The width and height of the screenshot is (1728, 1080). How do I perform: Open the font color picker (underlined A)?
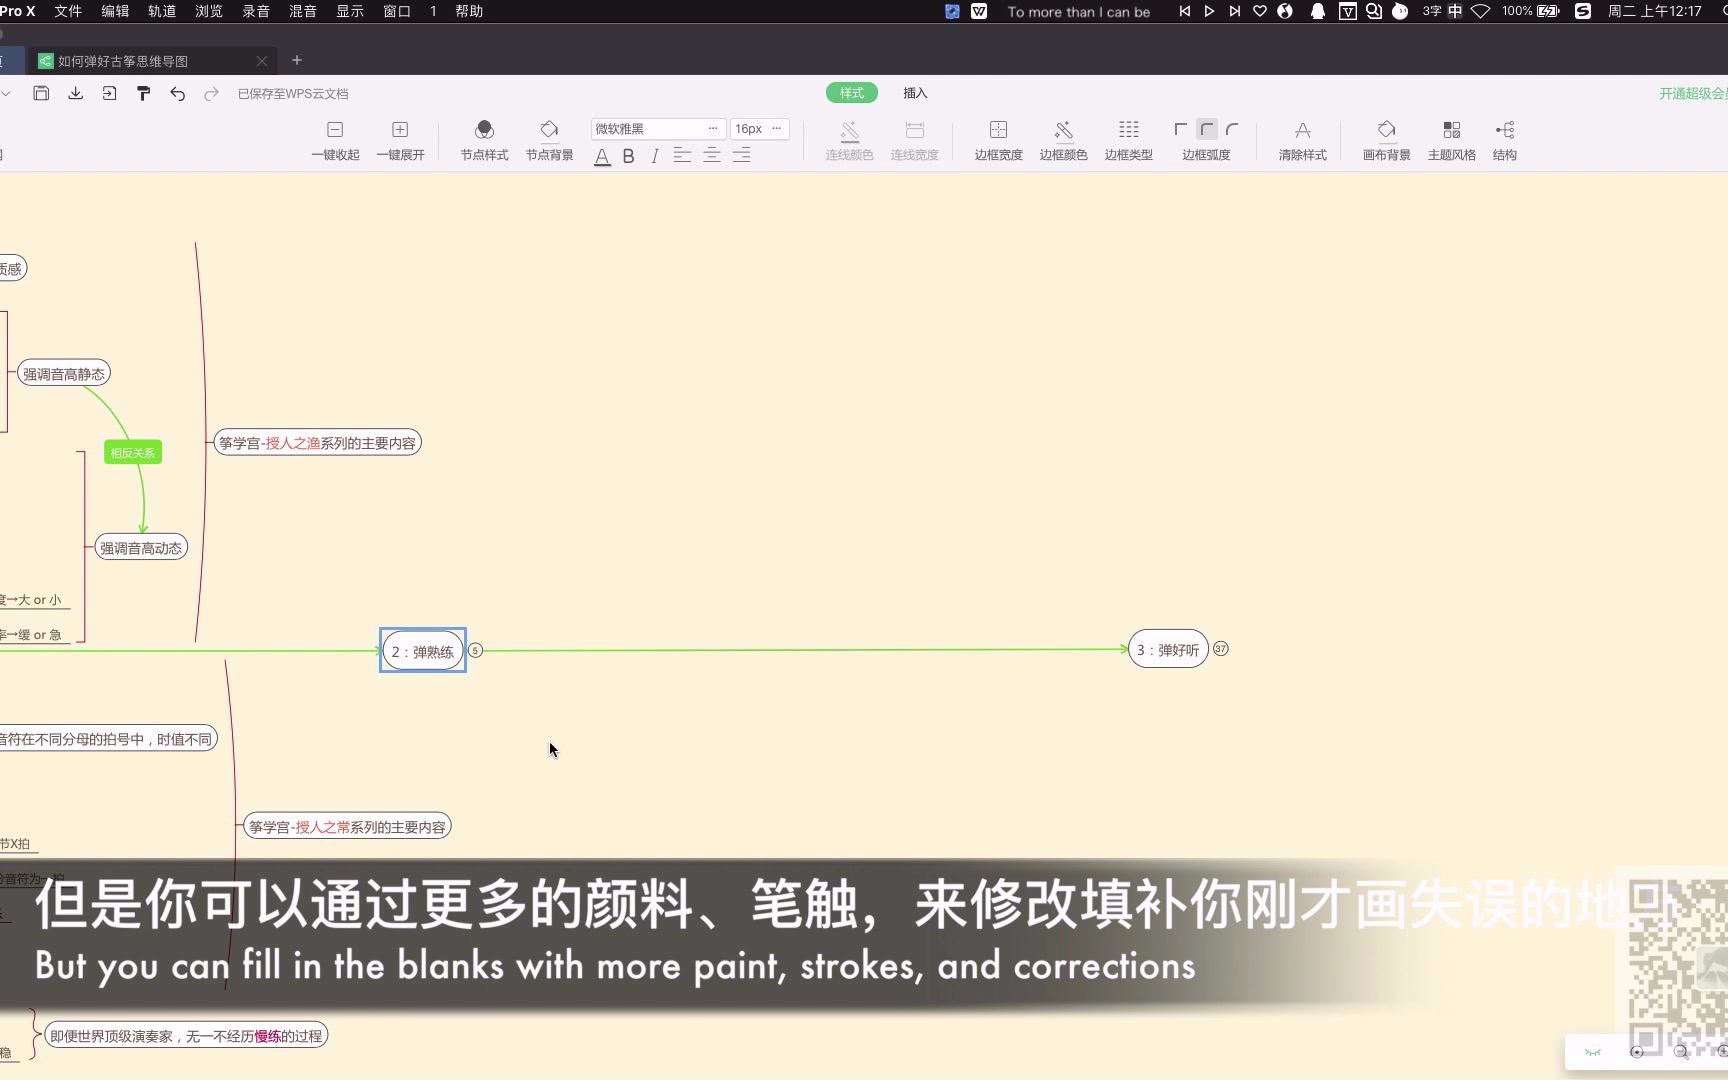click(602, 156)
